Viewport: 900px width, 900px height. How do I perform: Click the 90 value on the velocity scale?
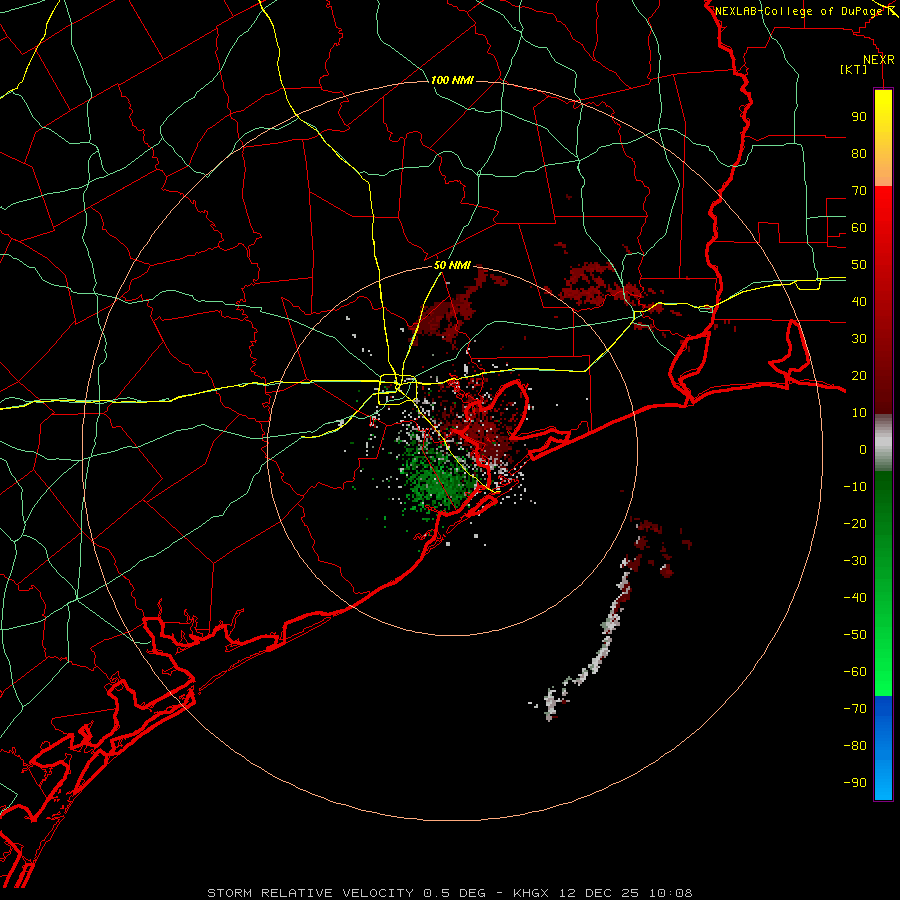pyautogui.click(x=859, y=117)
